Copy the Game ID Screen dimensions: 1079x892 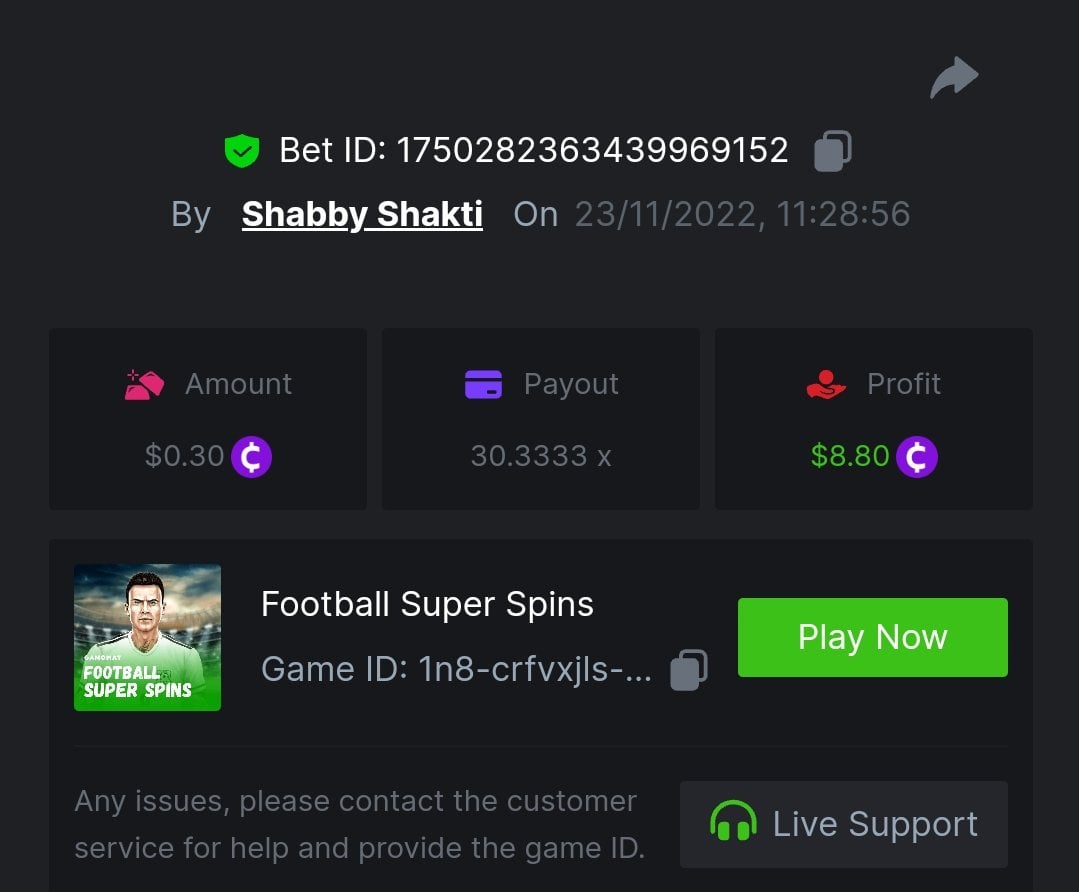pos(688,669)
